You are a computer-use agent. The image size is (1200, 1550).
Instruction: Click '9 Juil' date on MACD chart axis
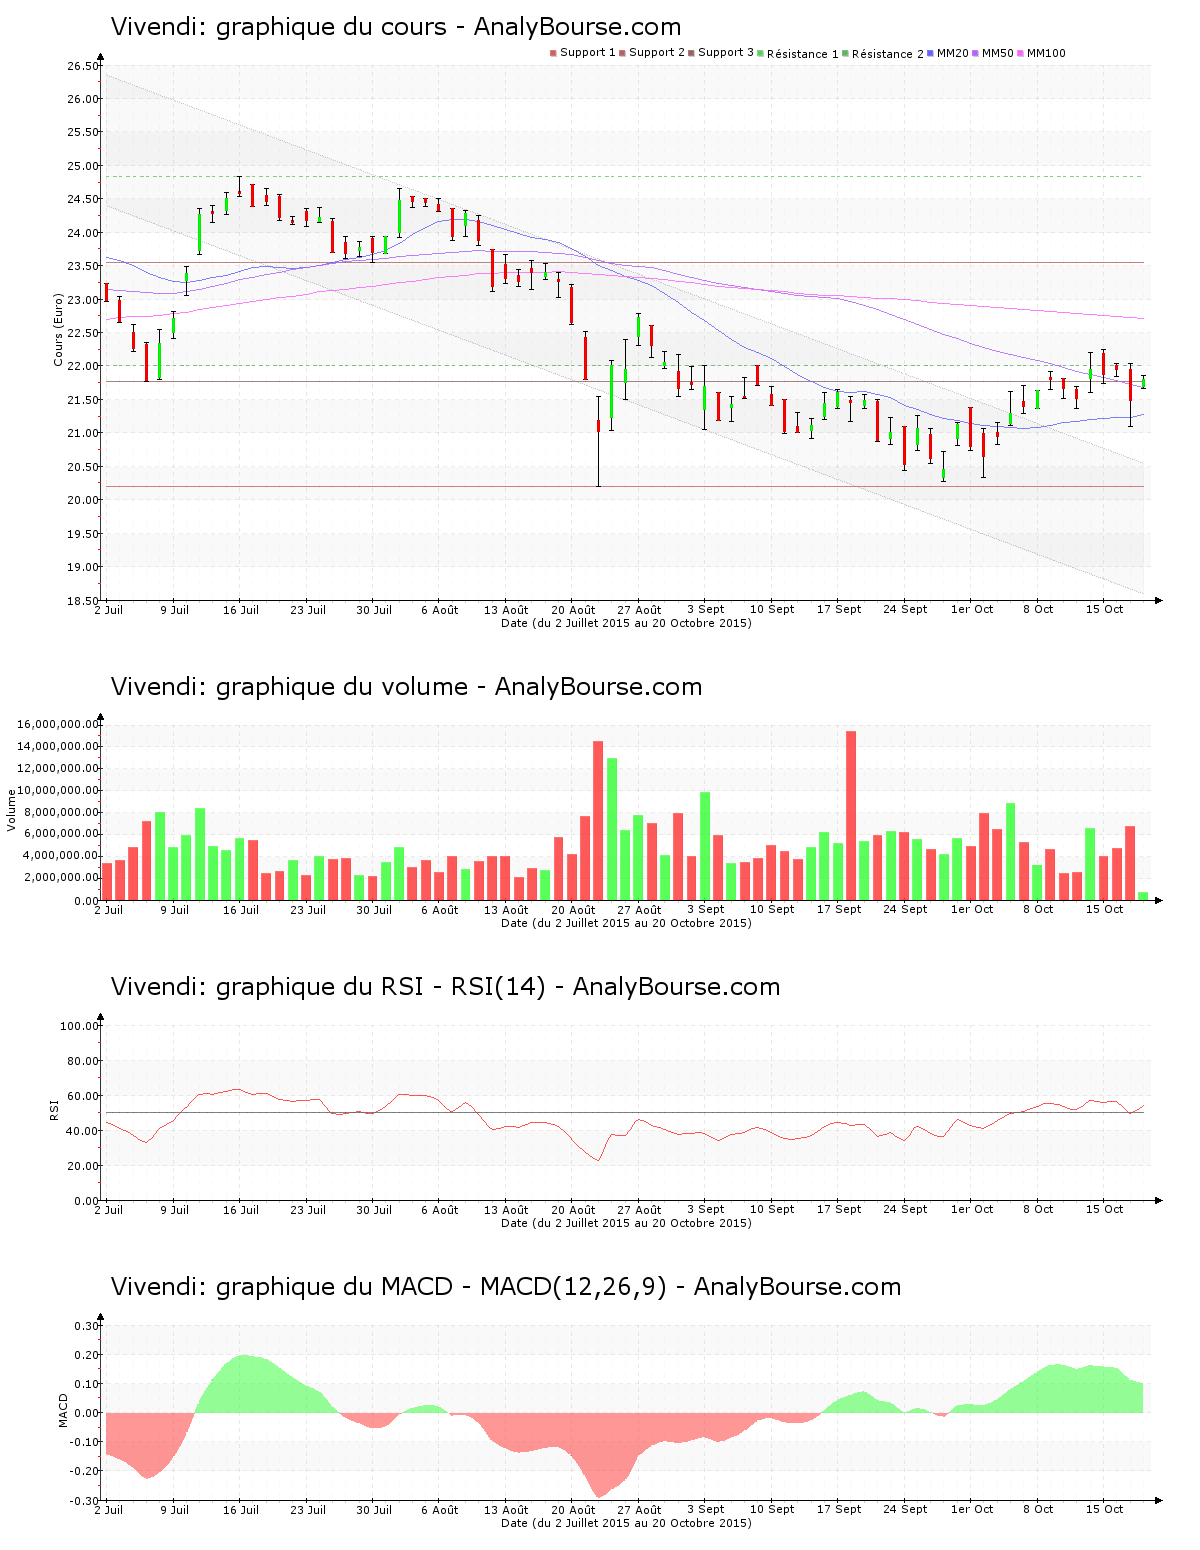[174, 1510]
